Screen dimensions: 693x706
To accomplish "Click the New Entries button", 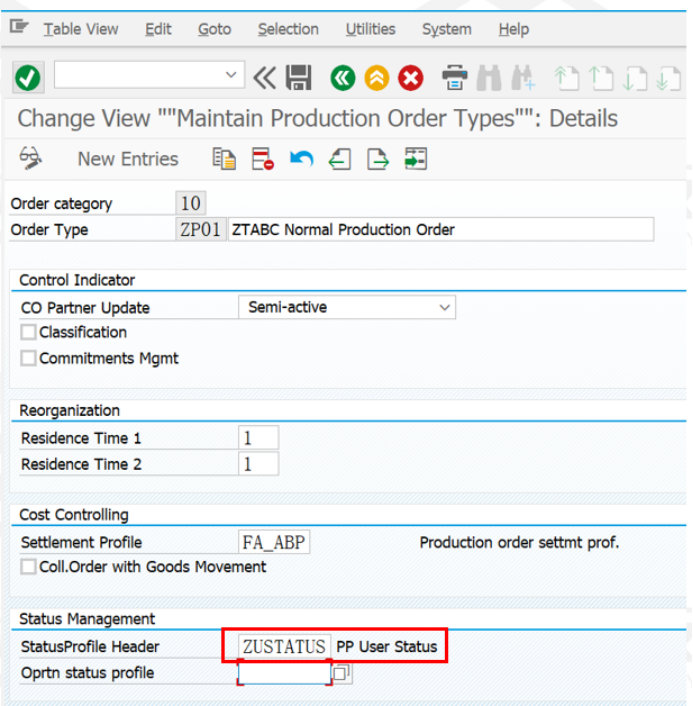I will pyautogui.click(x=128, y=159).
